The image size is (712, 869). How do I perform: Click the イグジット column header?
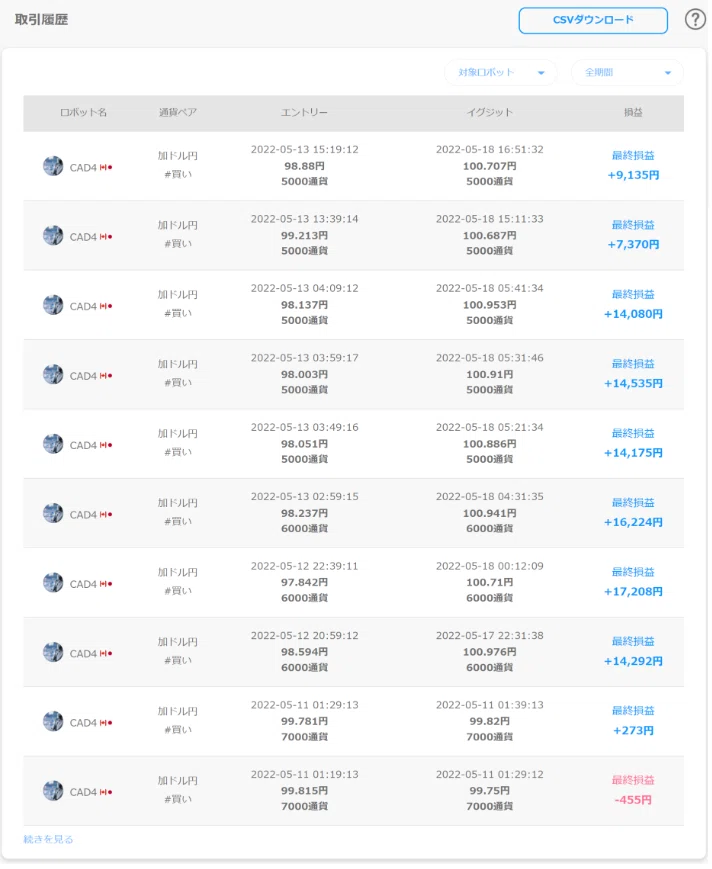click(x=489, y=113)
